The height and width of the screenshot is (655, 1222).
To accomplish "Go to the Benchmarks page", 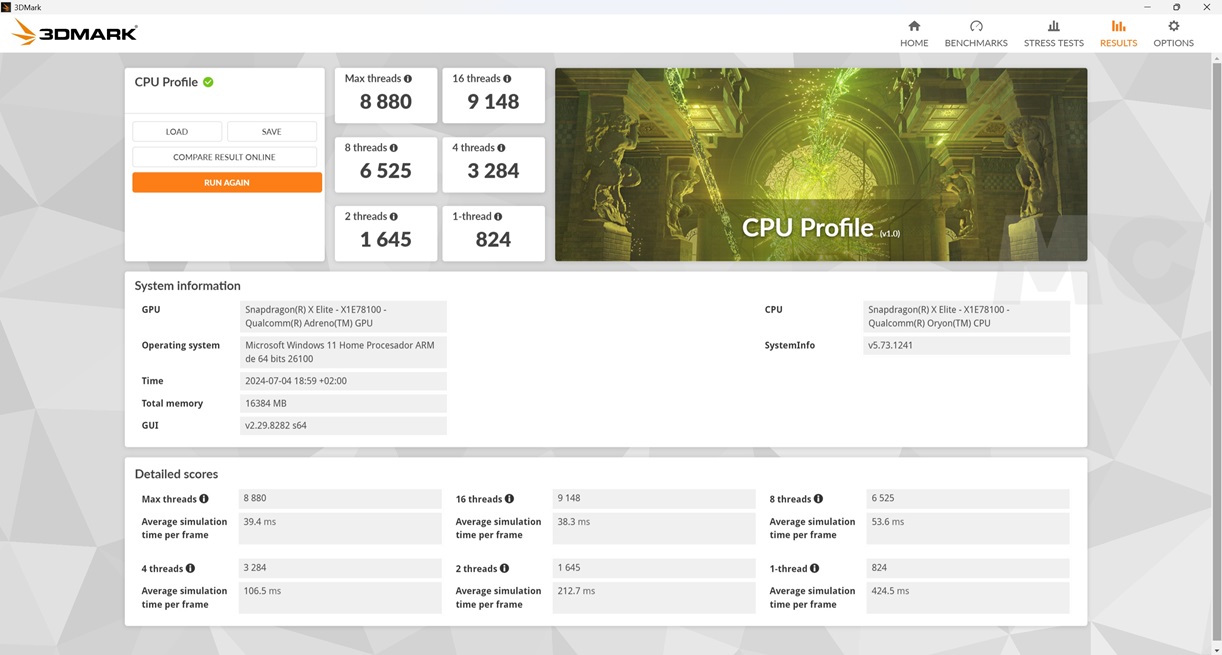I will point(975,33).
